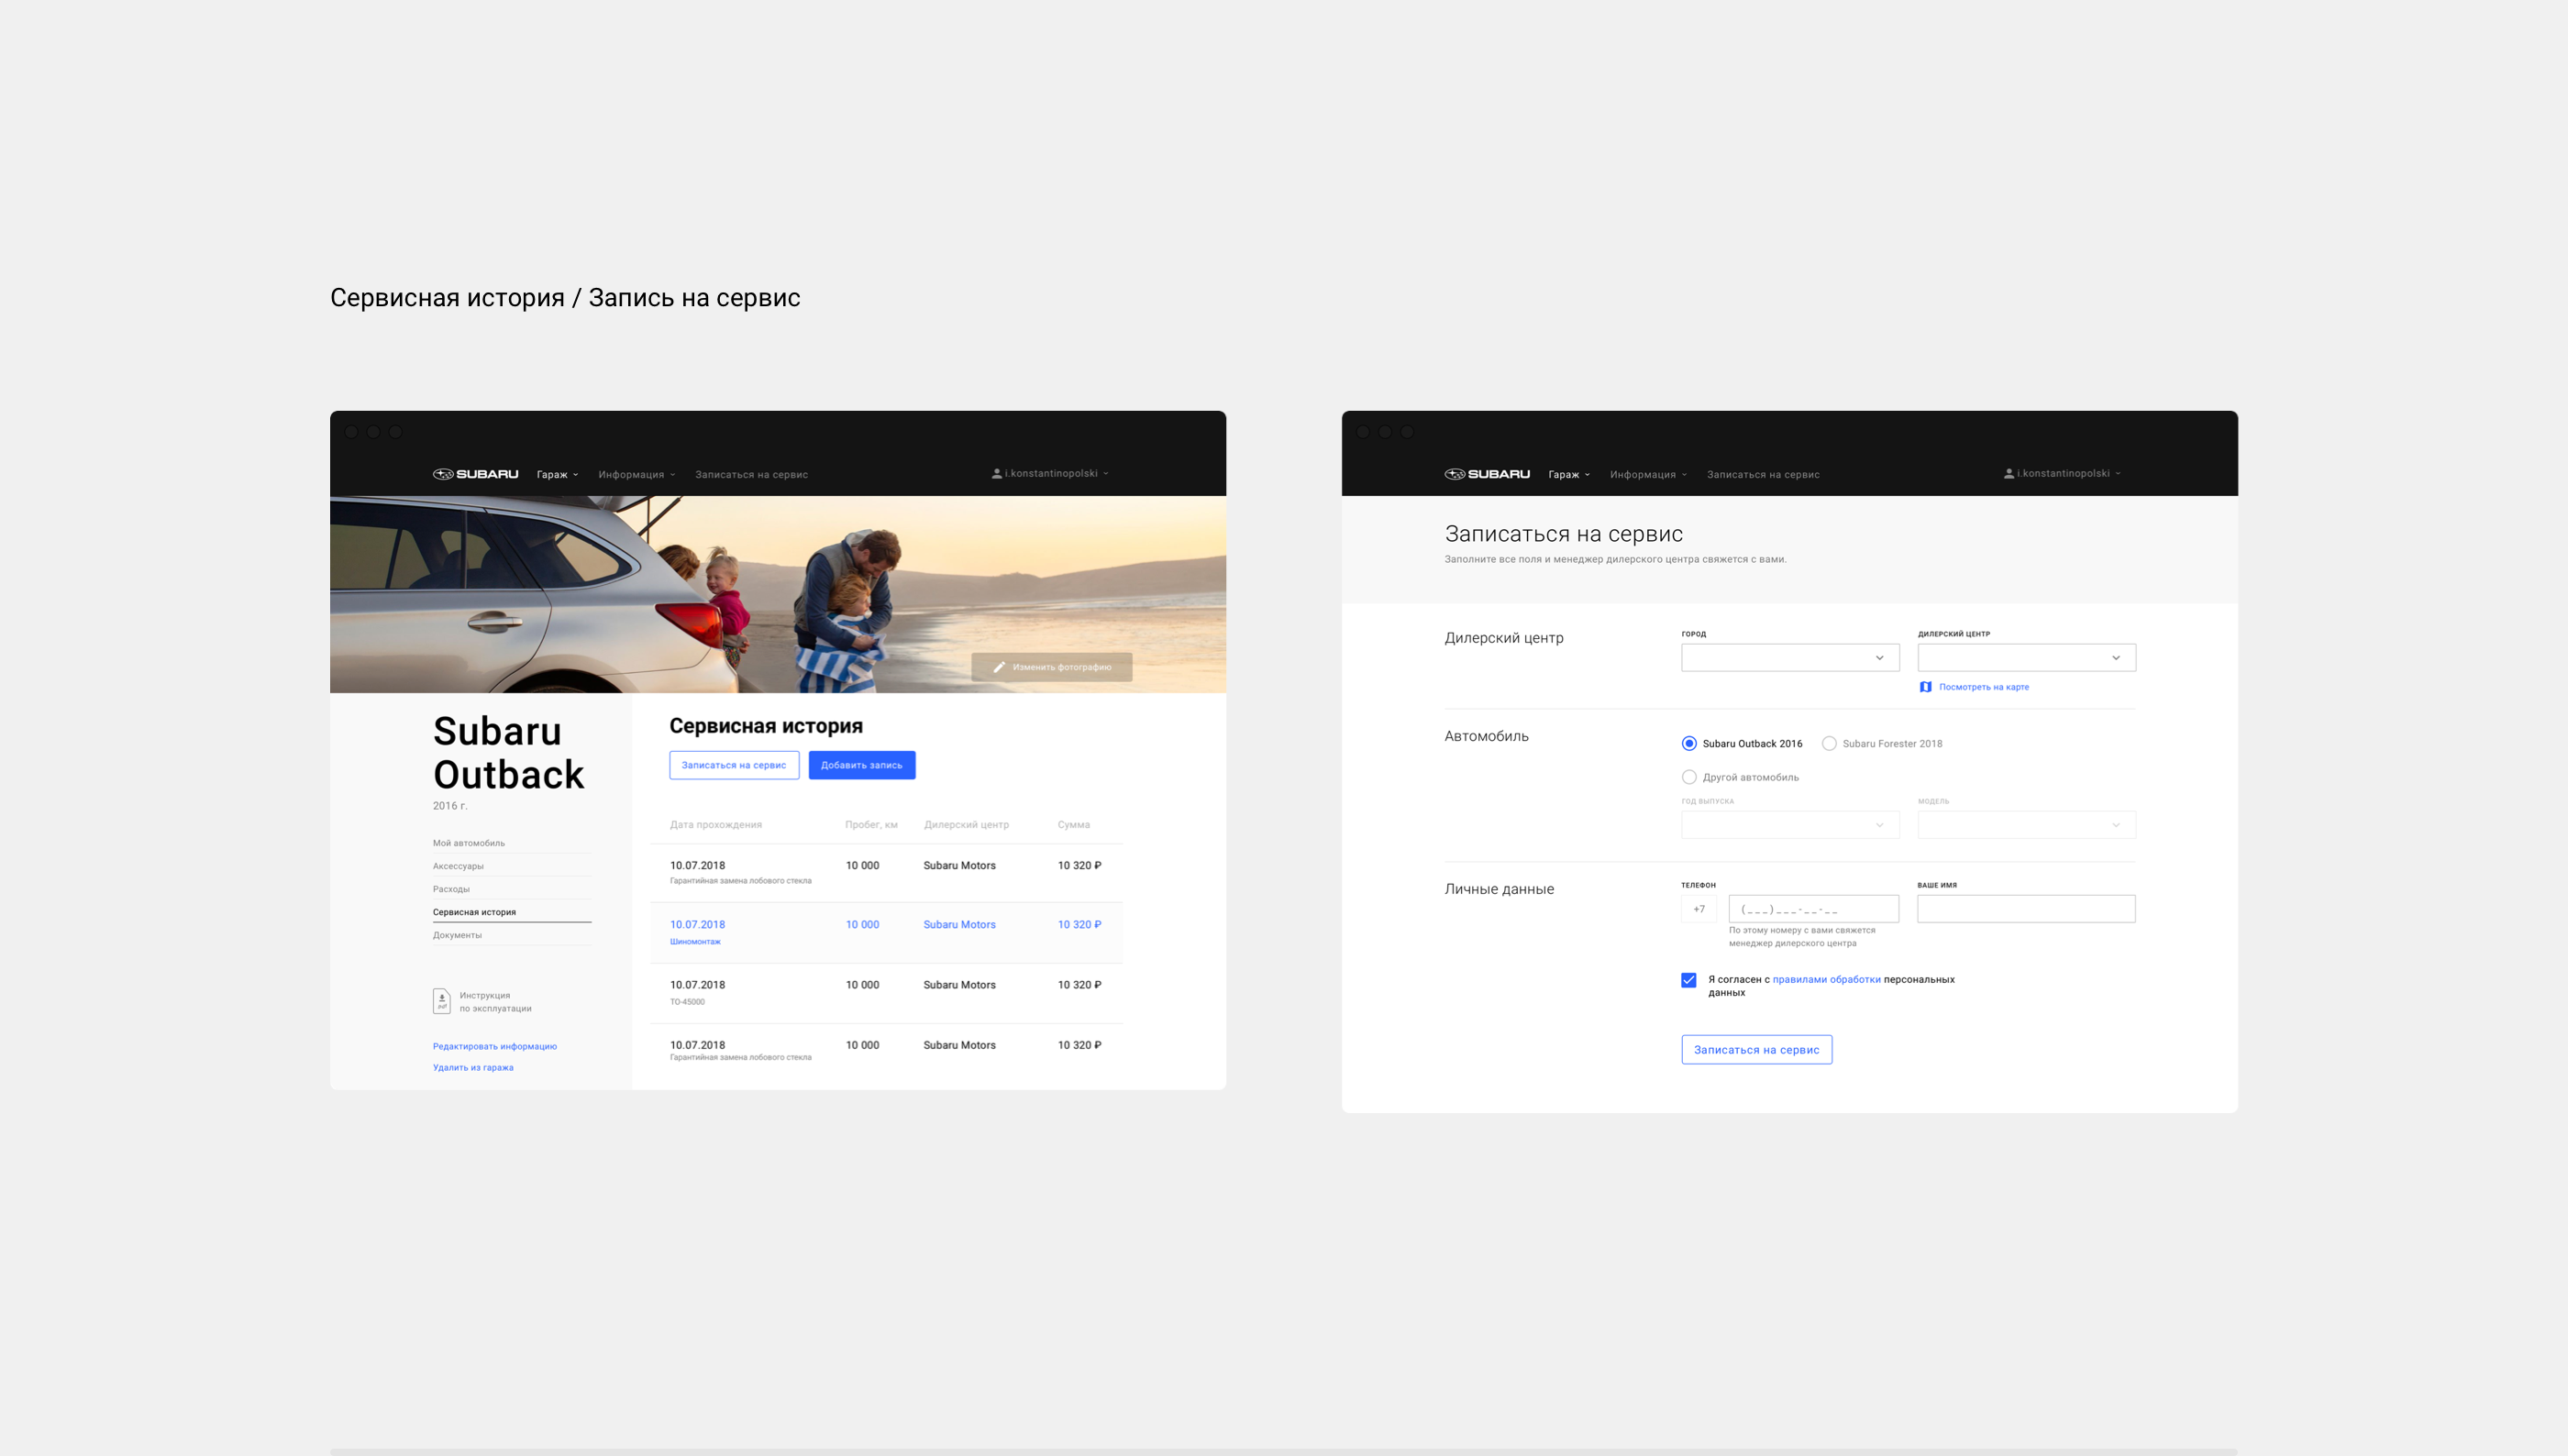Open i.konstantinopolski account menu in left window
Screen dimensions: 2568x1456
point(1050,474)
